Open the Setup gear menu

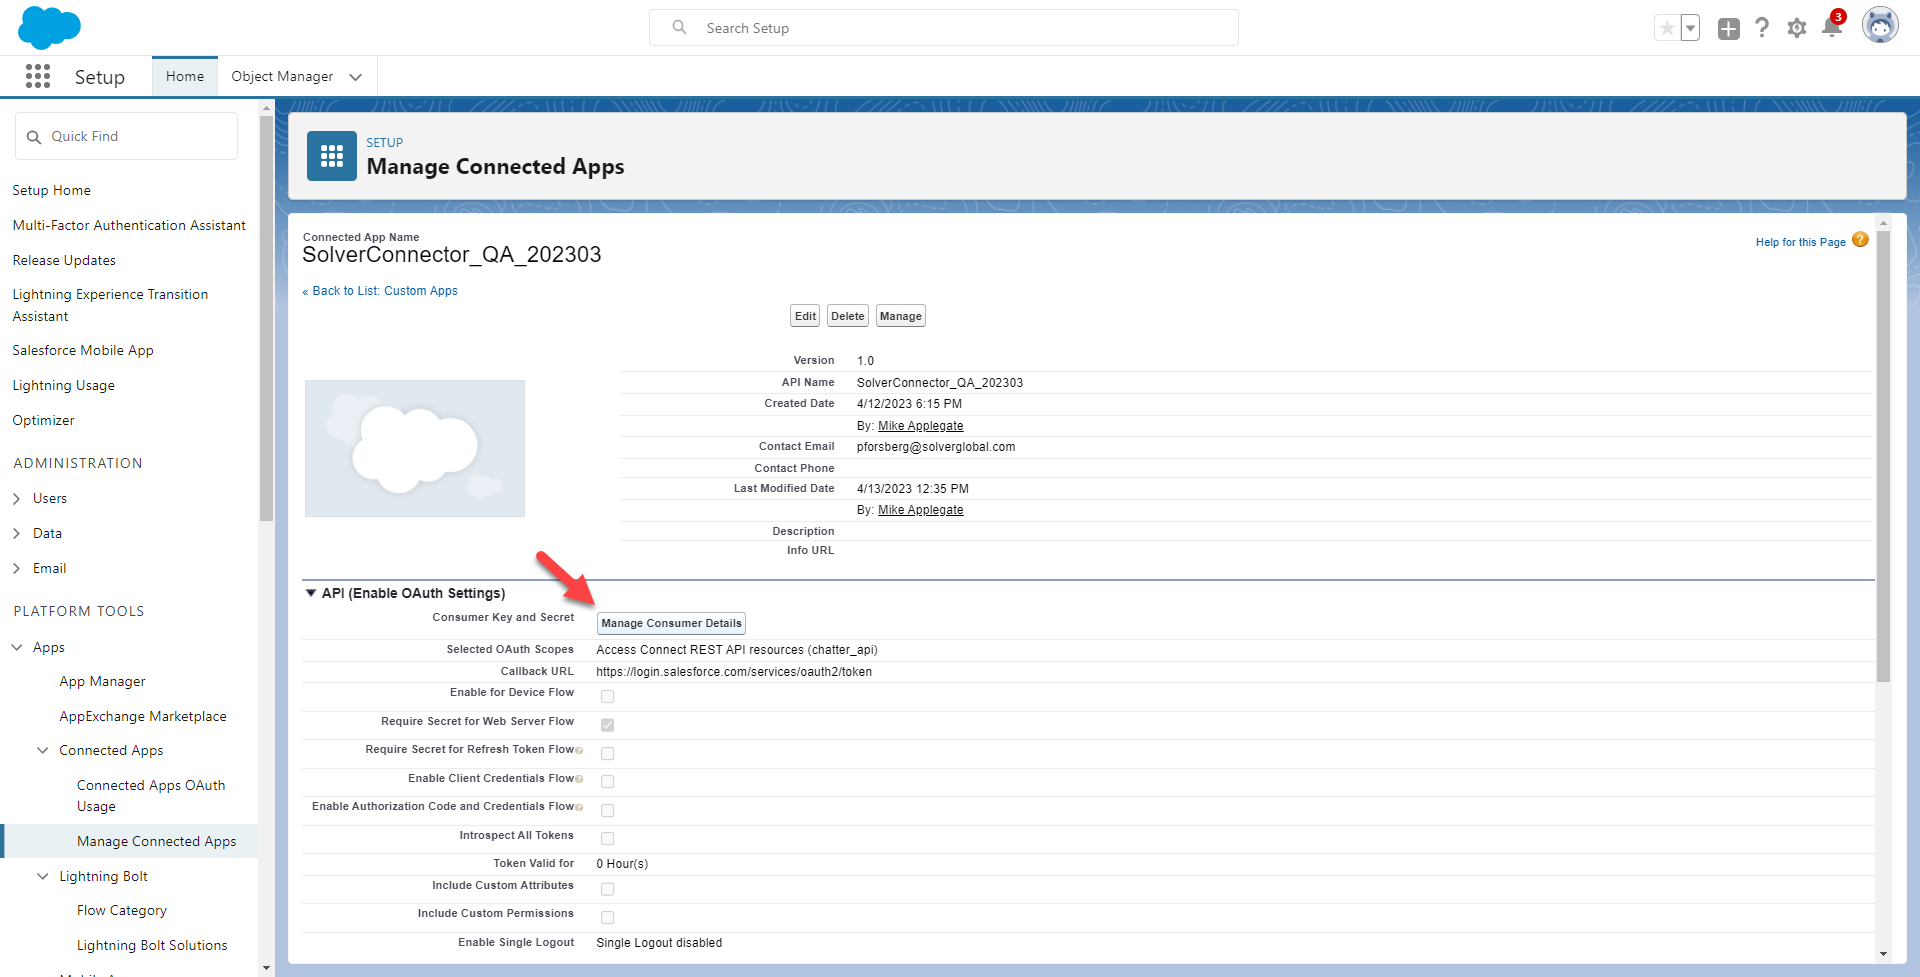(x=1797, y=28)
